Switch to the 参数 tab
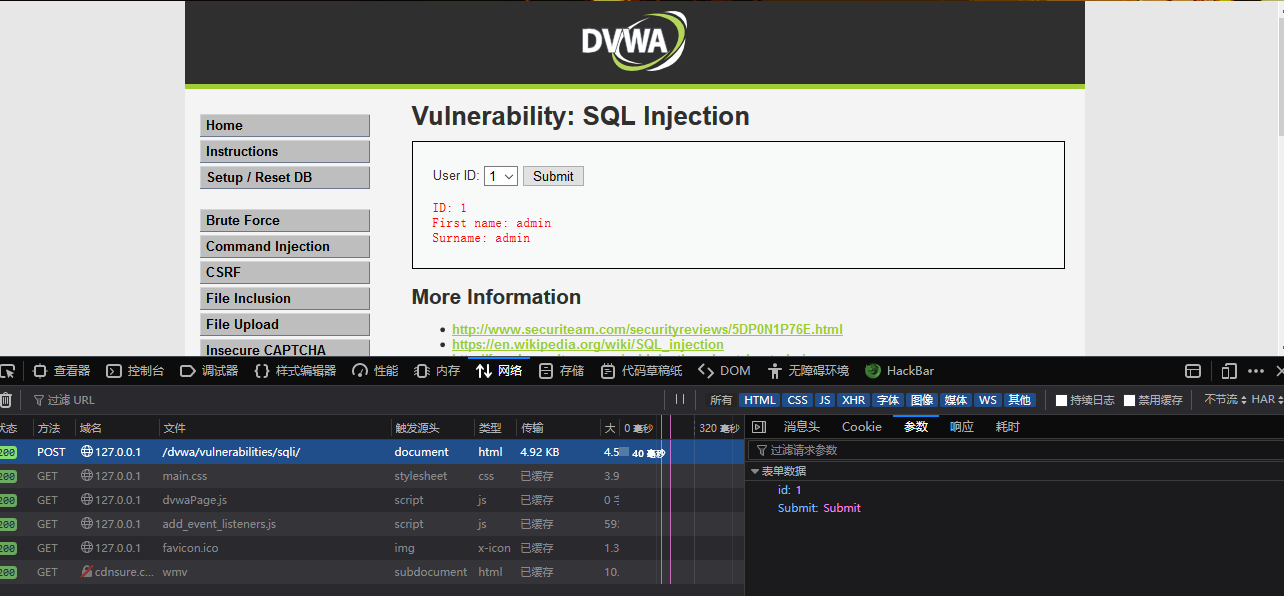1284x596 pixels. click(916, 427)
